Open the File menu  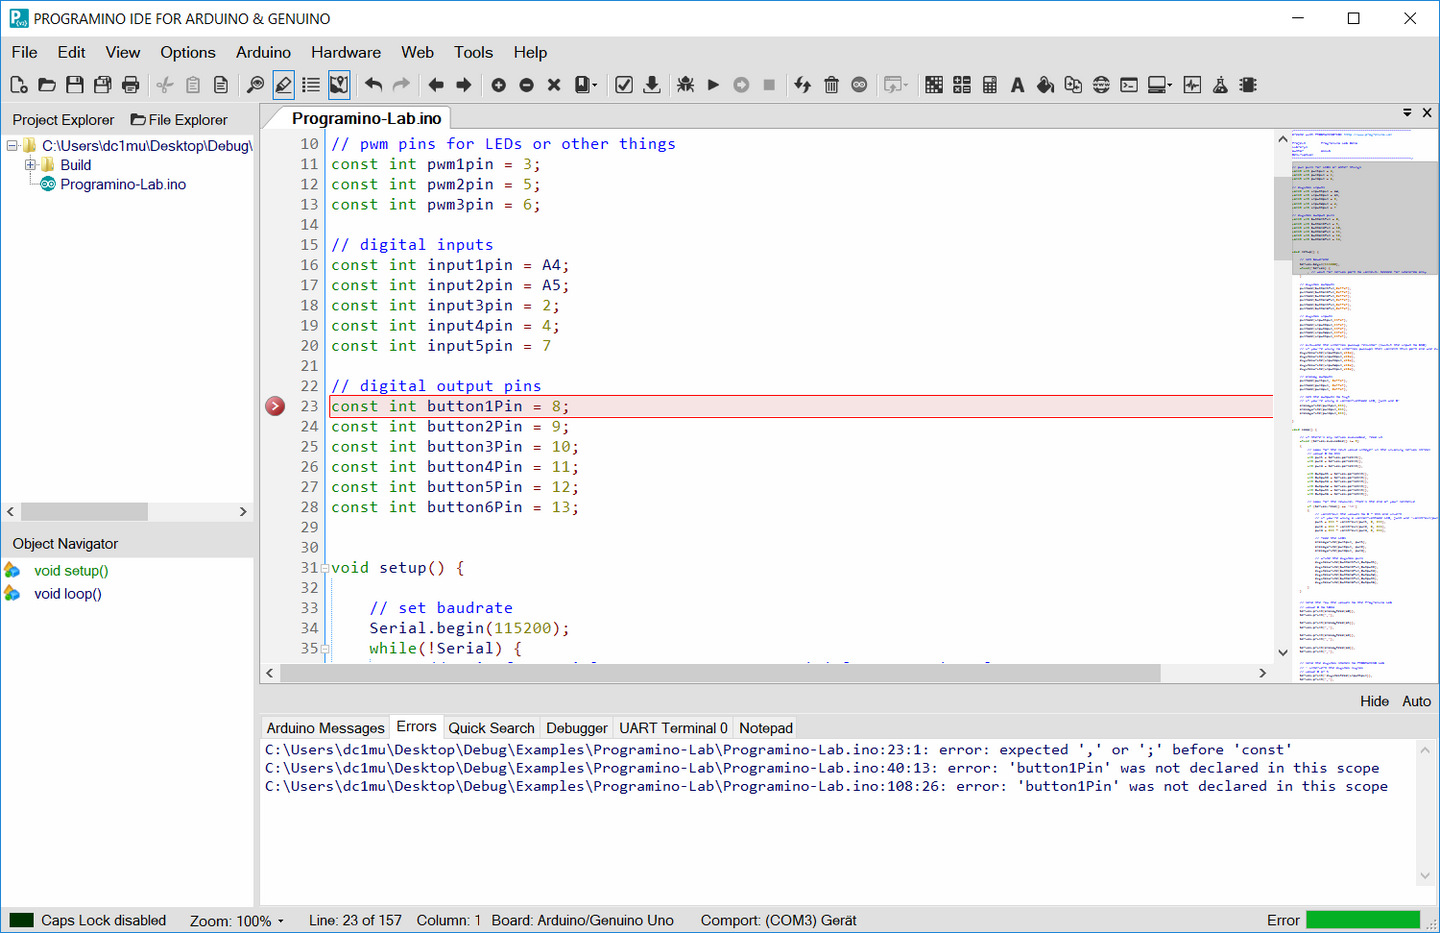tap(24, 52)
